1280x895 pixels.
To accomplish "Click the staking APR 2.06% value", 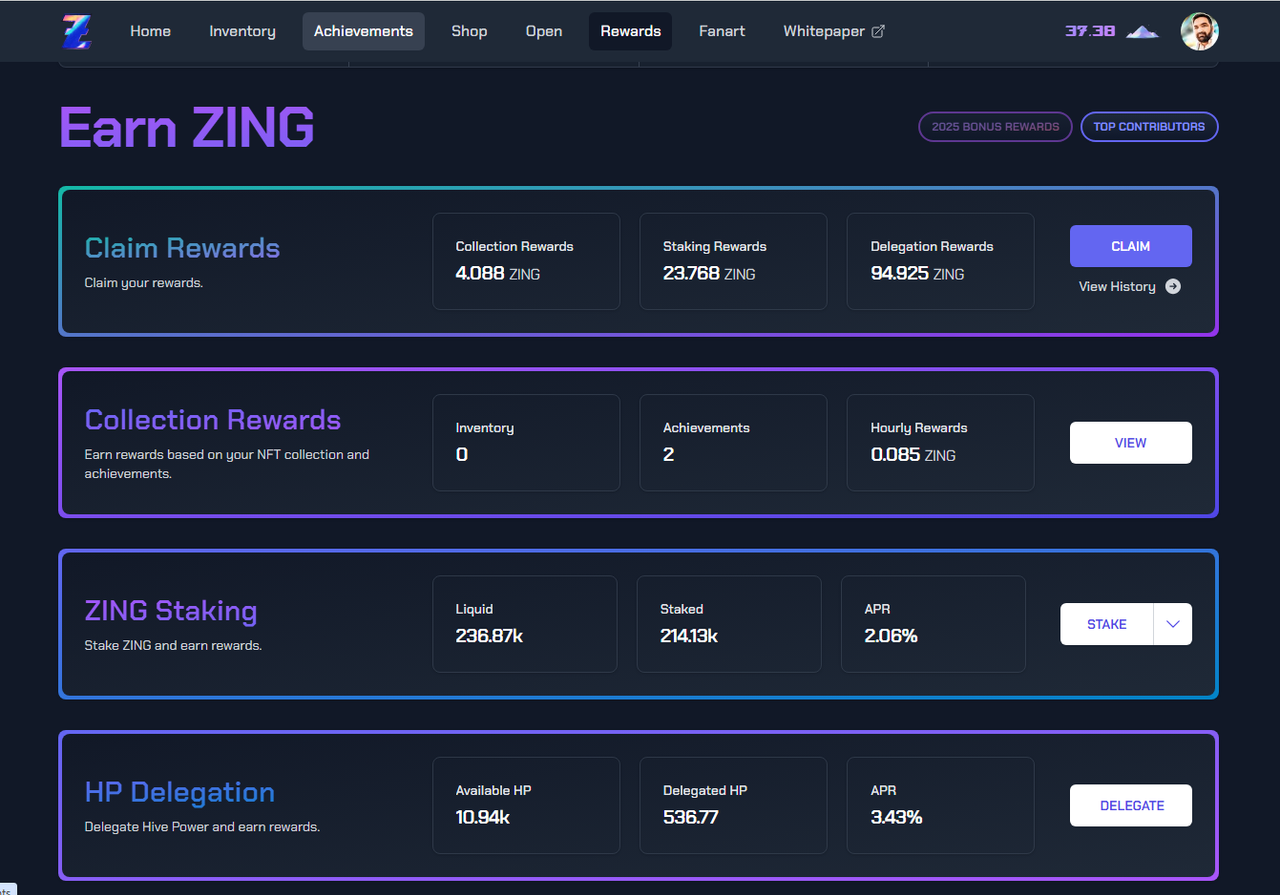I will click(x=891, y=636).
